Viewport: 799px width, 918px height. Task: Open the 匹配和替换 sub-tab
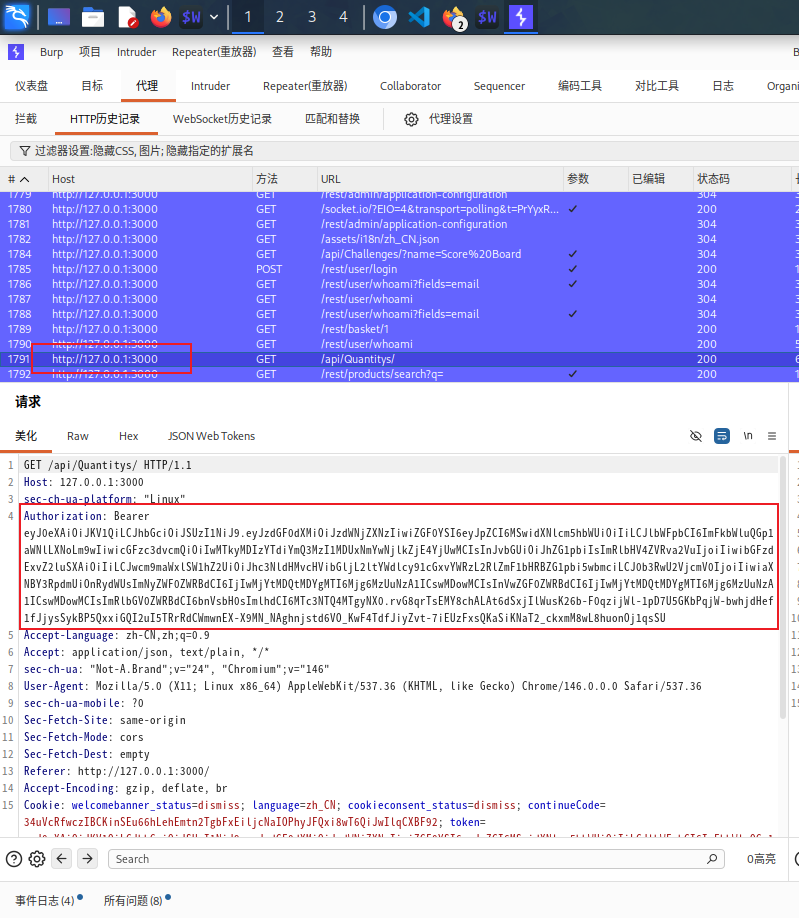point(332,119)
